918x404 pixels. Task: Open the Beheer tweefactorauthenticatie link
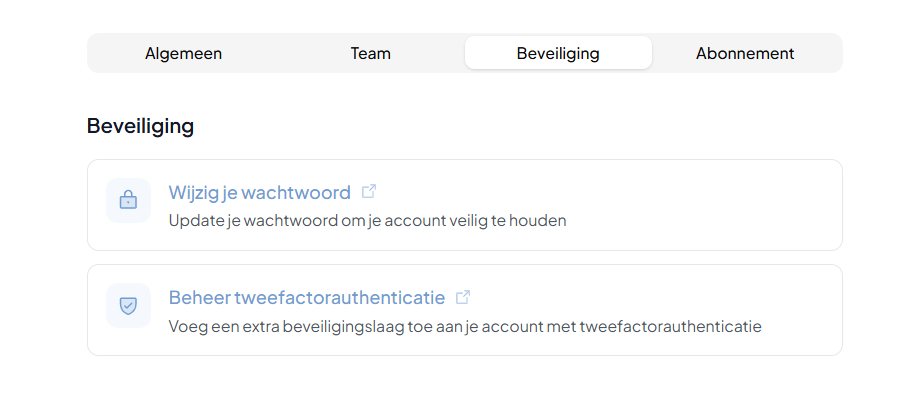click(x=307, y=297)
